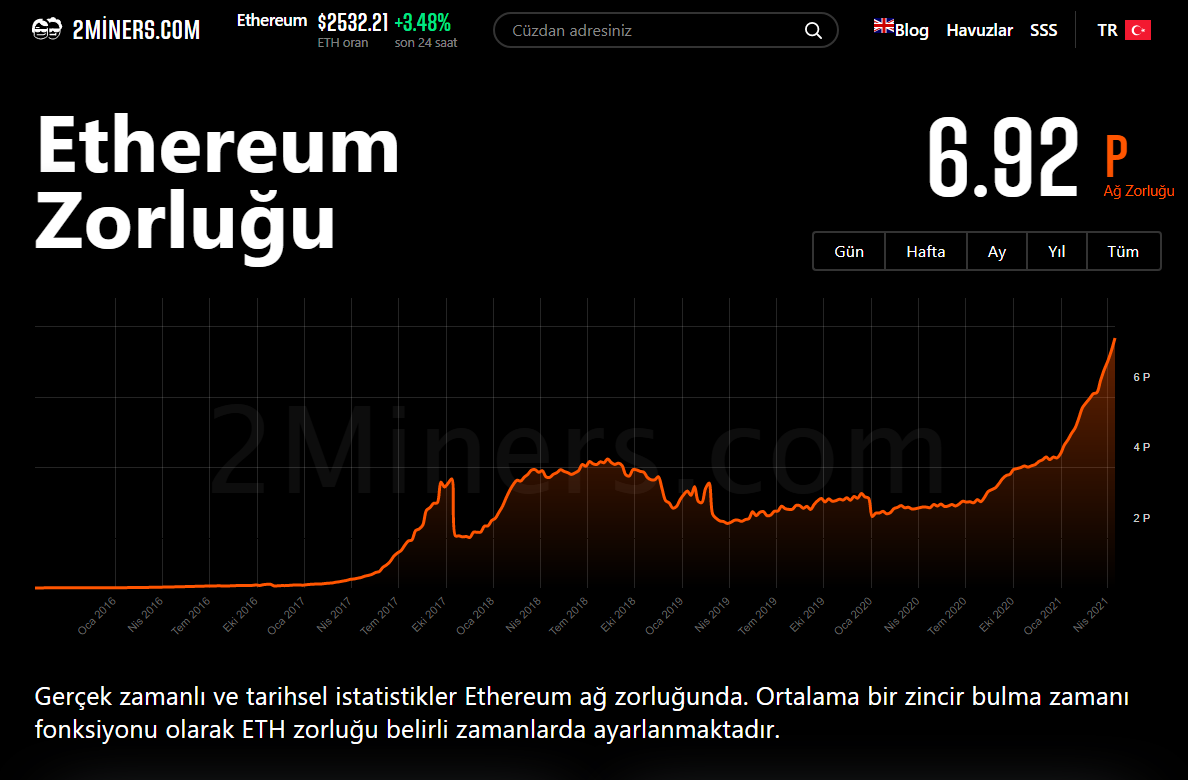Click the Ağ Zorluğu label
The image size is (1188, 780).
pyautogui.click(x=1139, y=191)
